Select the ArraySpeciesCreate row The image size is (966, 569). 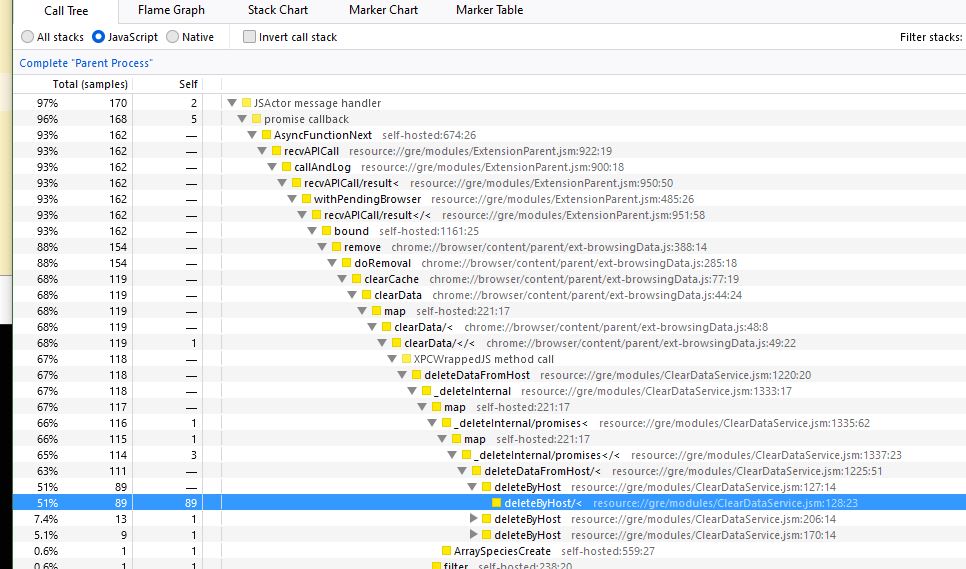[x=489, y=551]
